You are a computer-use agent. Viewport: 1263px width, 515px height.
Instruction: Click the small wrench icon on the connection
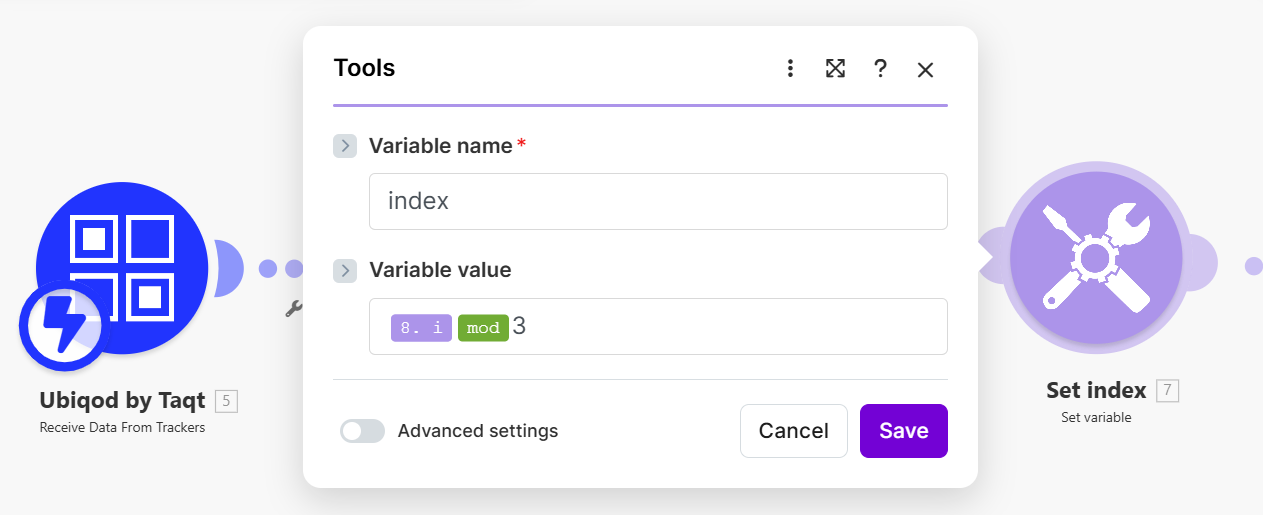click(x=293, y=309)
